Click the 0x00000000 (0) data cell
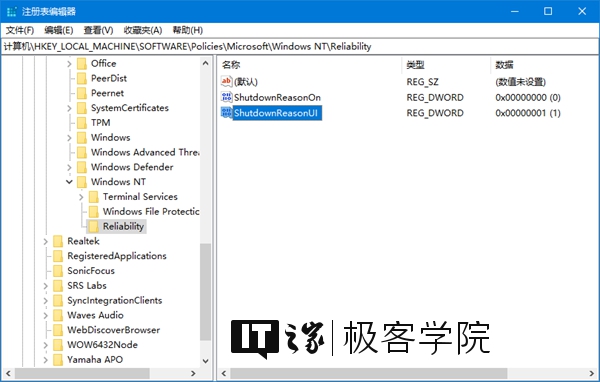This screenshot has height=382, width=600. 528,98
